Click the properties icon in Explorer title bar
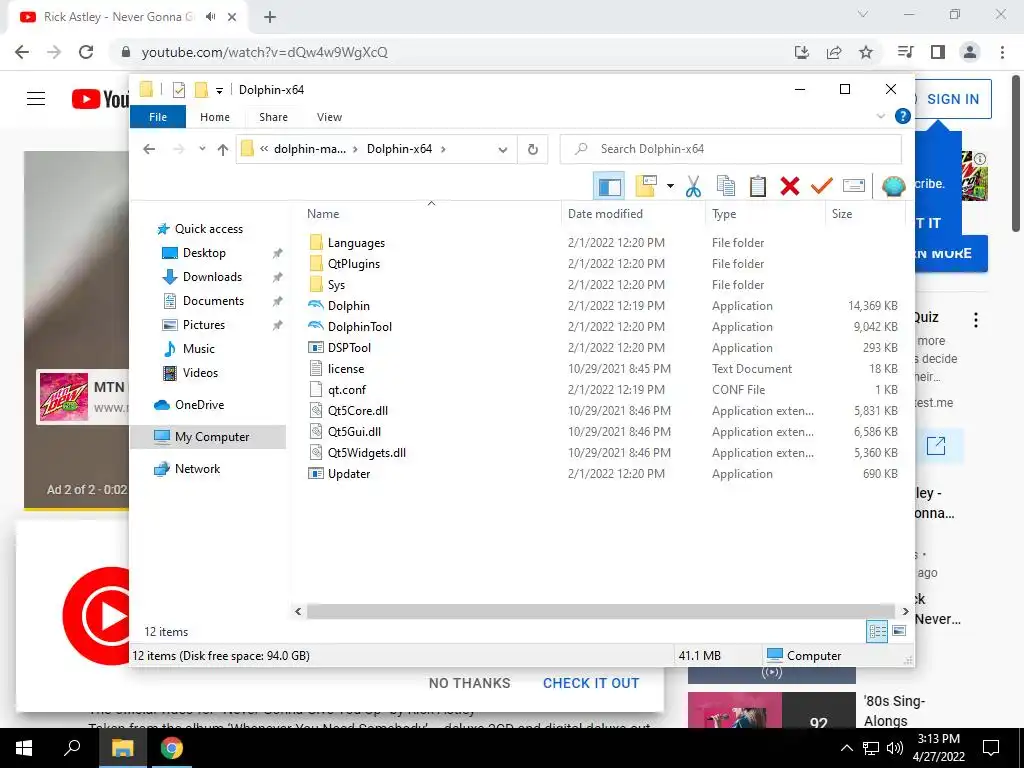The height and width of the screenshot is (768, 1024). pos(179,89)
